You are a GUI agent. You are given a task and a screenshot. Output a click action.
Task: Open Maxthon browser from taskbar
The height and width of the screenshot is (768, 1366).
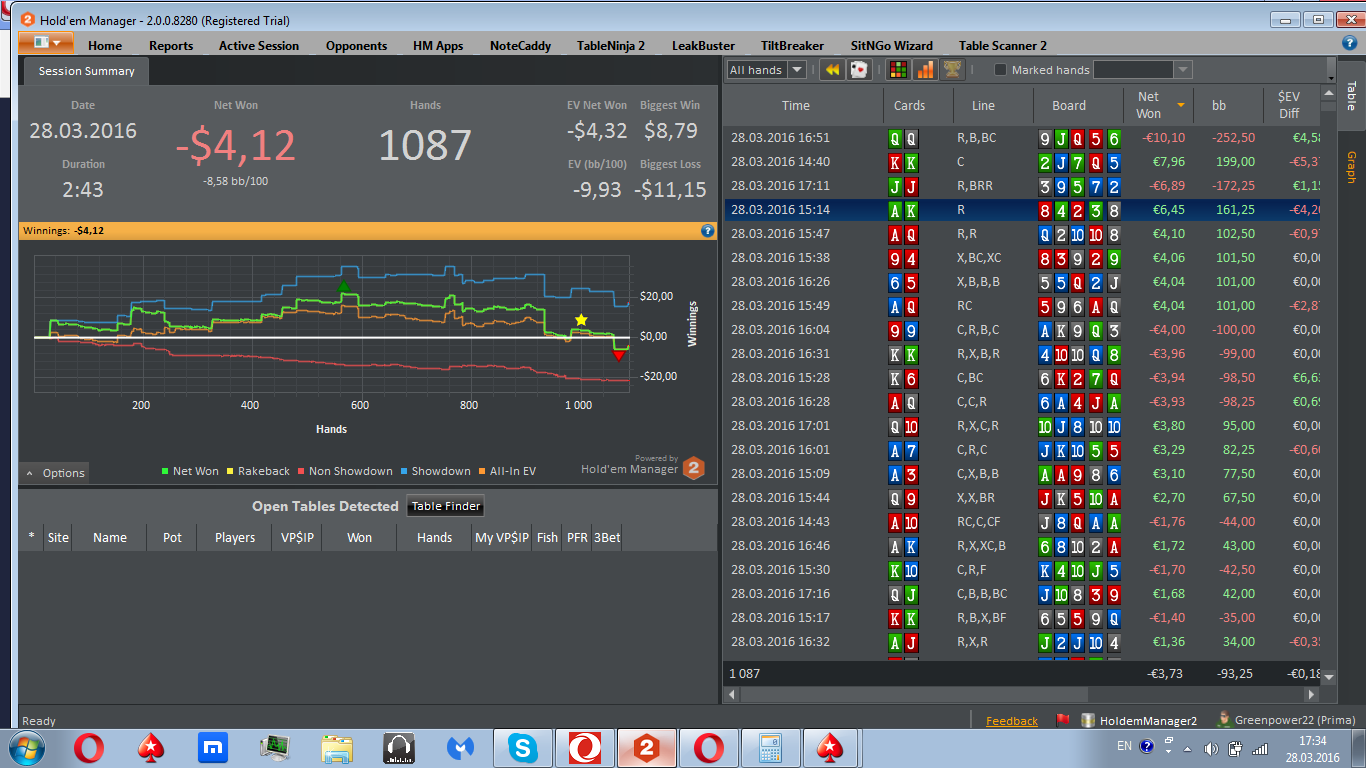tap(212, 747)
